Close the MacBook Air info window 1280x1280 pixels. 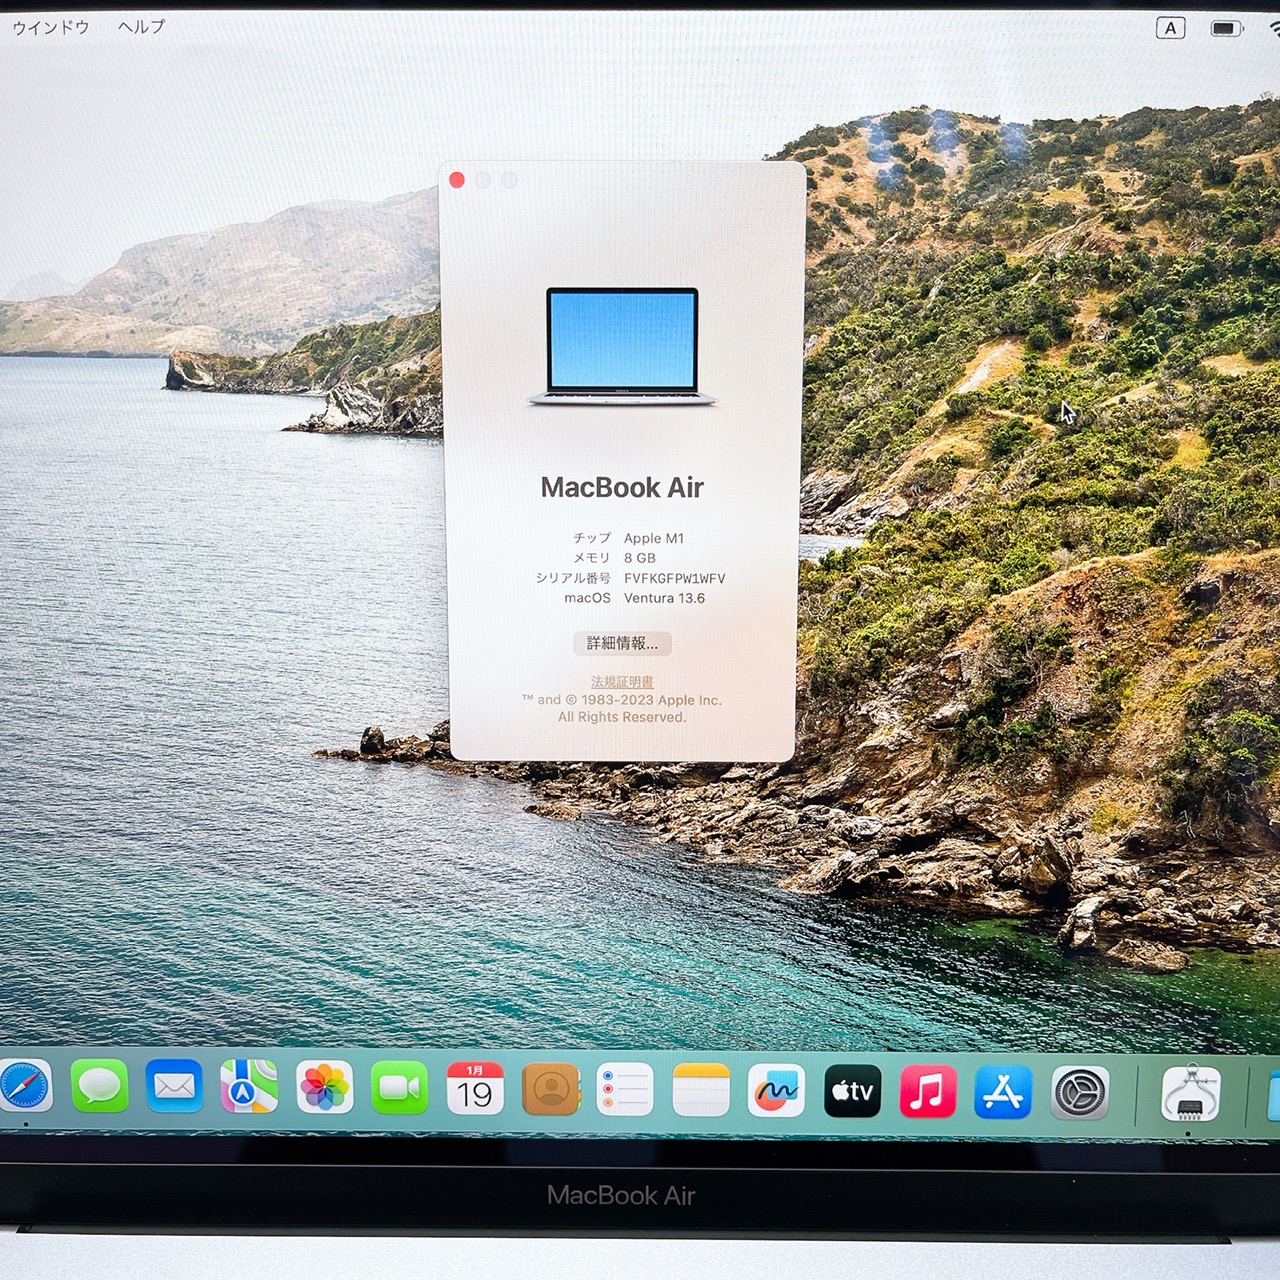point(457,180)
